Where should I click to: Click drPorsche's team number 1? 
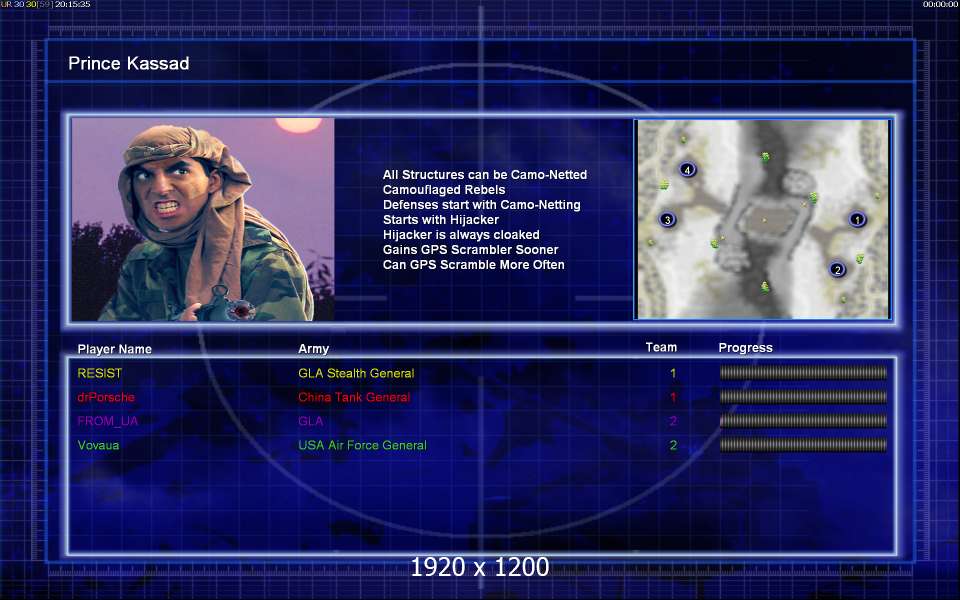(x=673, y=397)
